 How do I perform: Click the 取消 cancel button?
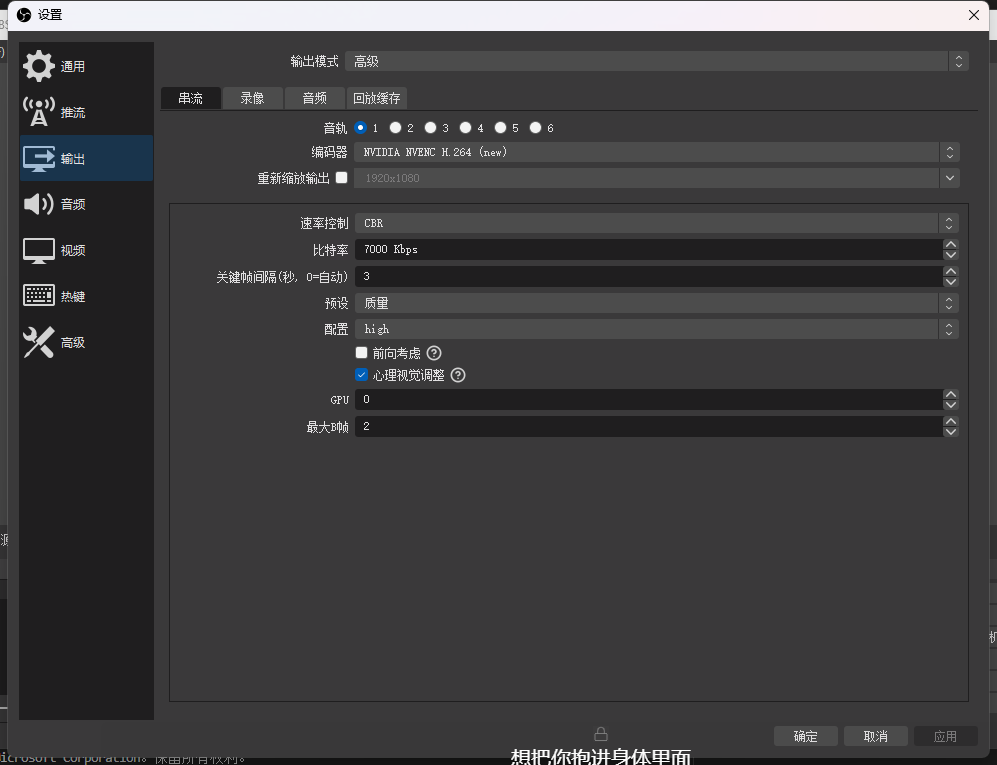point(875,736)
